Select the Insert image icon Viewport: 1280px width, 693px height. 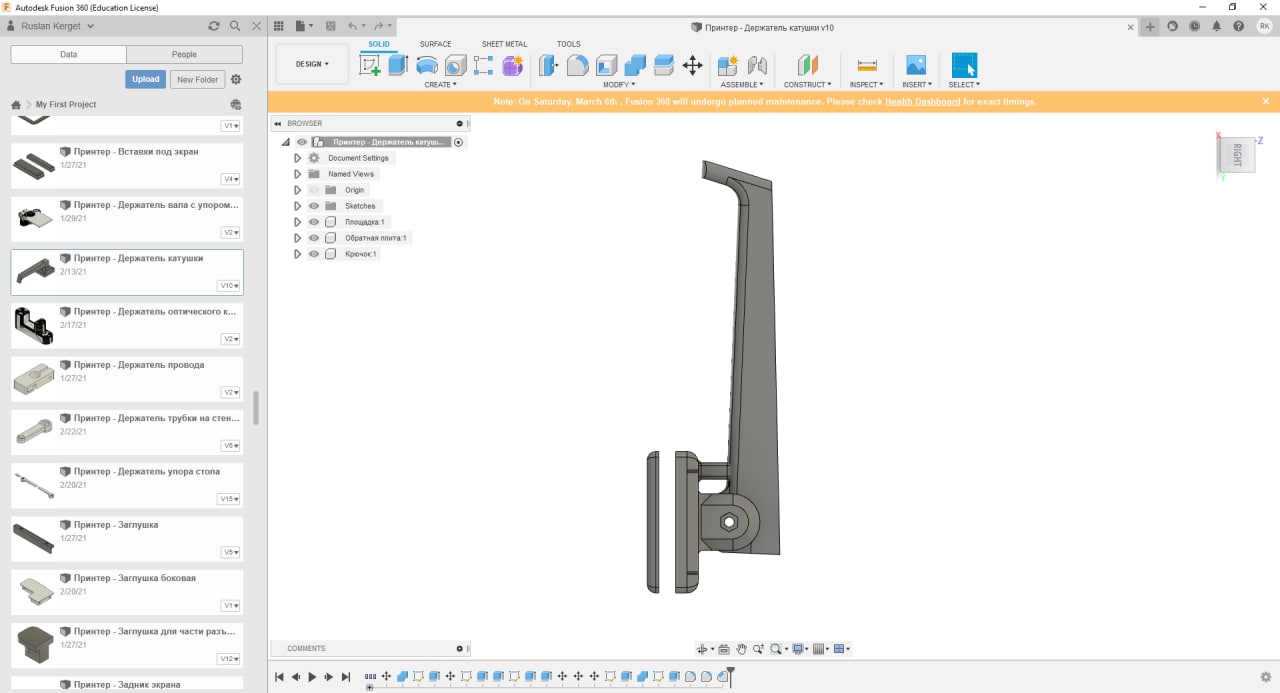[x=916, y=66]
